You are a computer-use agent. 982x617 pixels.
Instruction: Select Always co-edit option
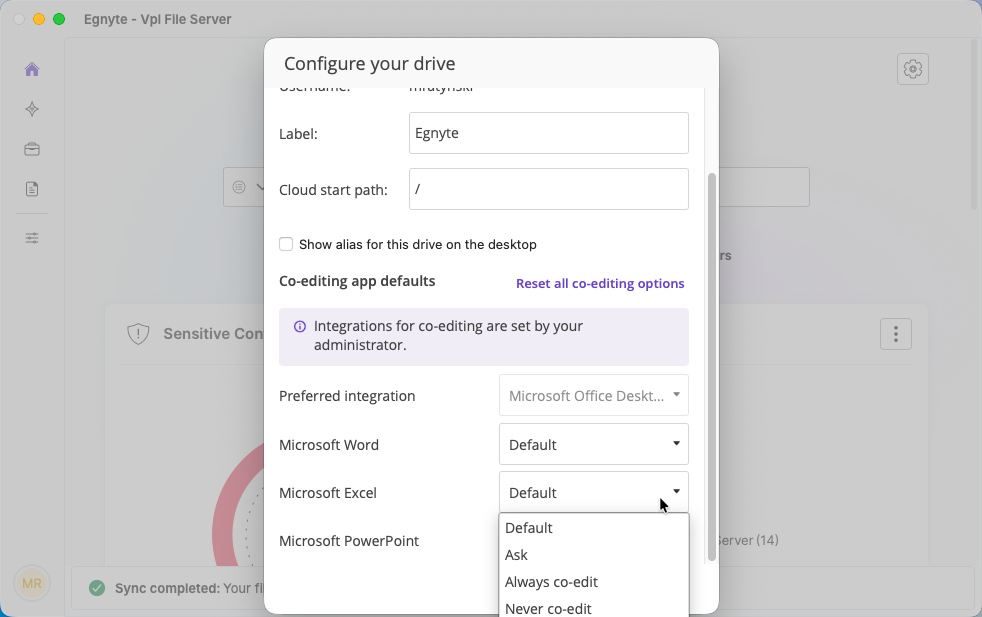[x=594, y=582]
